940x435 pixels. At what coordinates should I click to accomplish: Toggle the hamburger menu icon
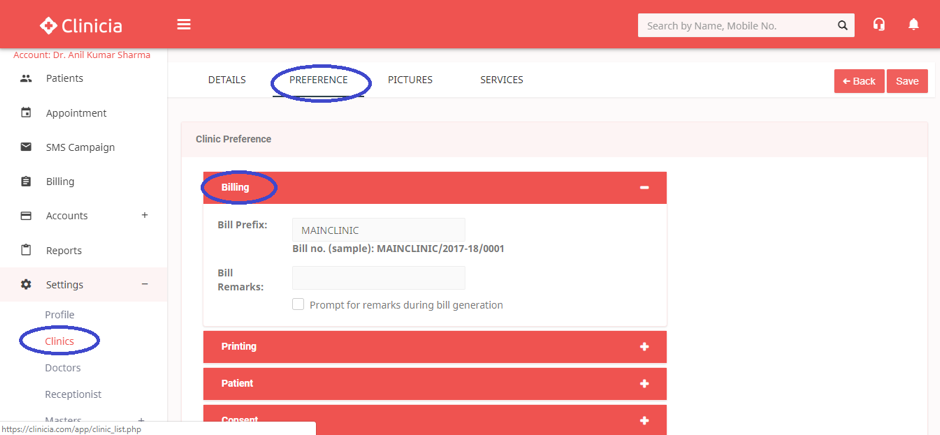coord(184,25)
